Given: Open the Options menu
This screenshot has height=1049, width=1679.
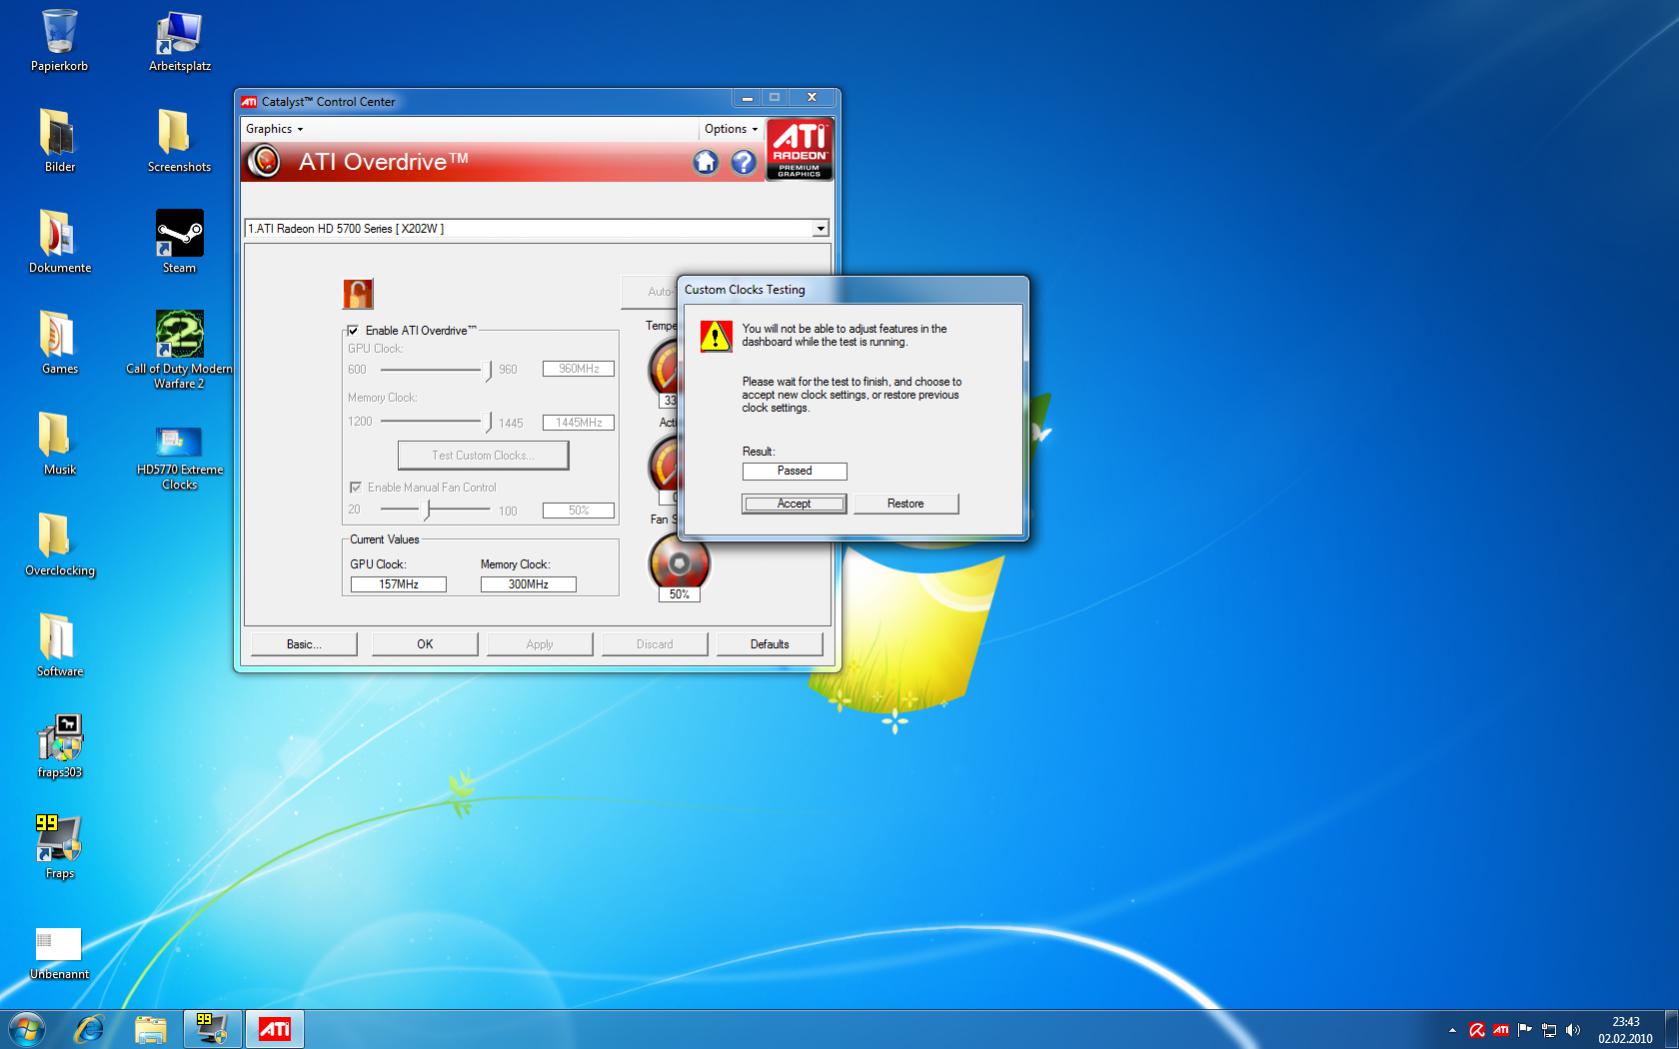Looking at the screenshot, I should click(x=730, y=129).
